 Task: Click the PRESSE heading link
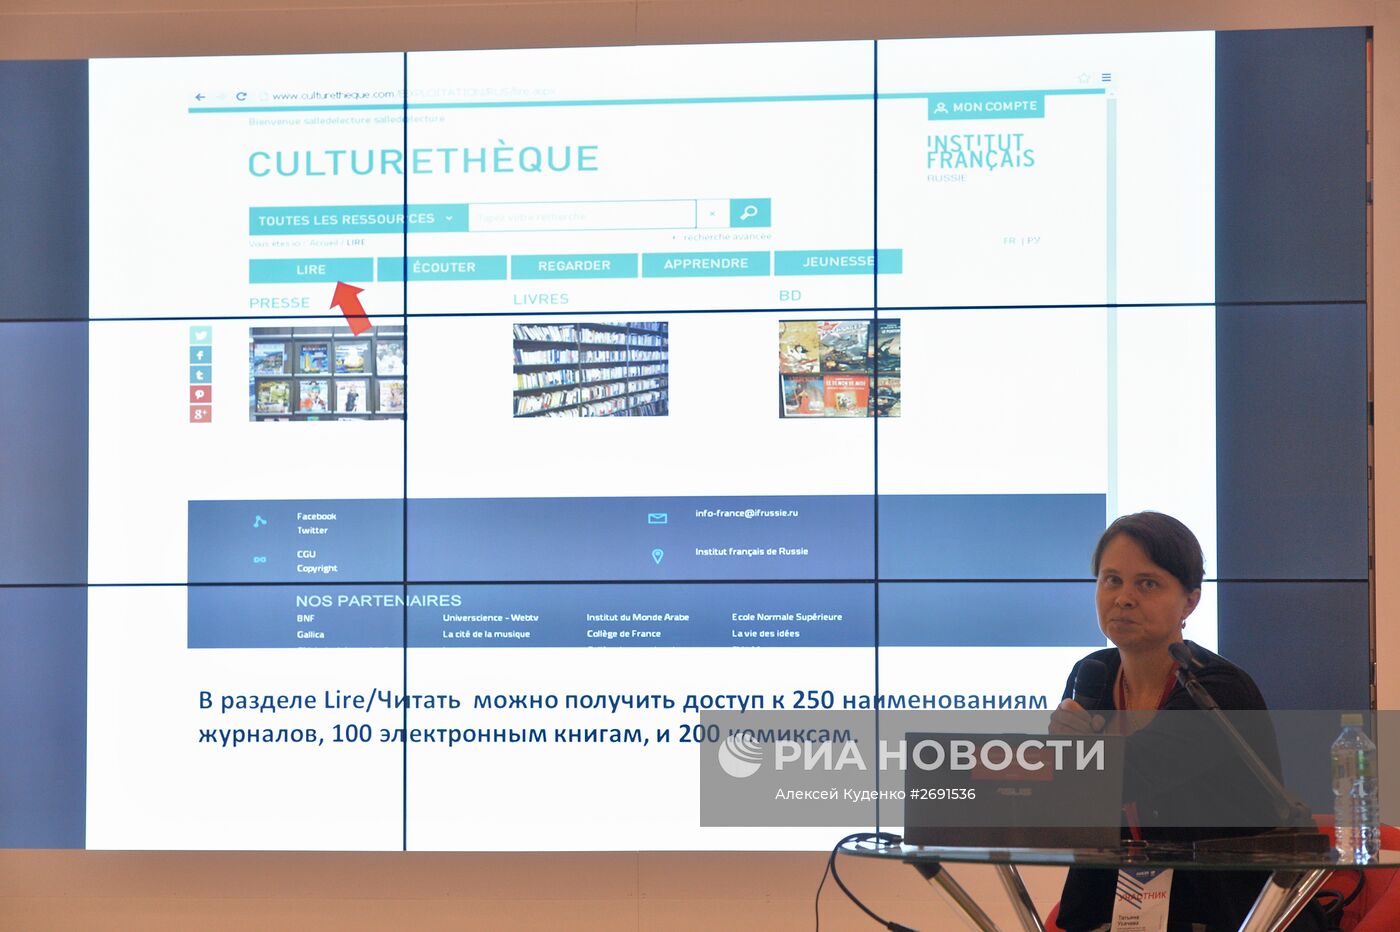click(279, 303)
